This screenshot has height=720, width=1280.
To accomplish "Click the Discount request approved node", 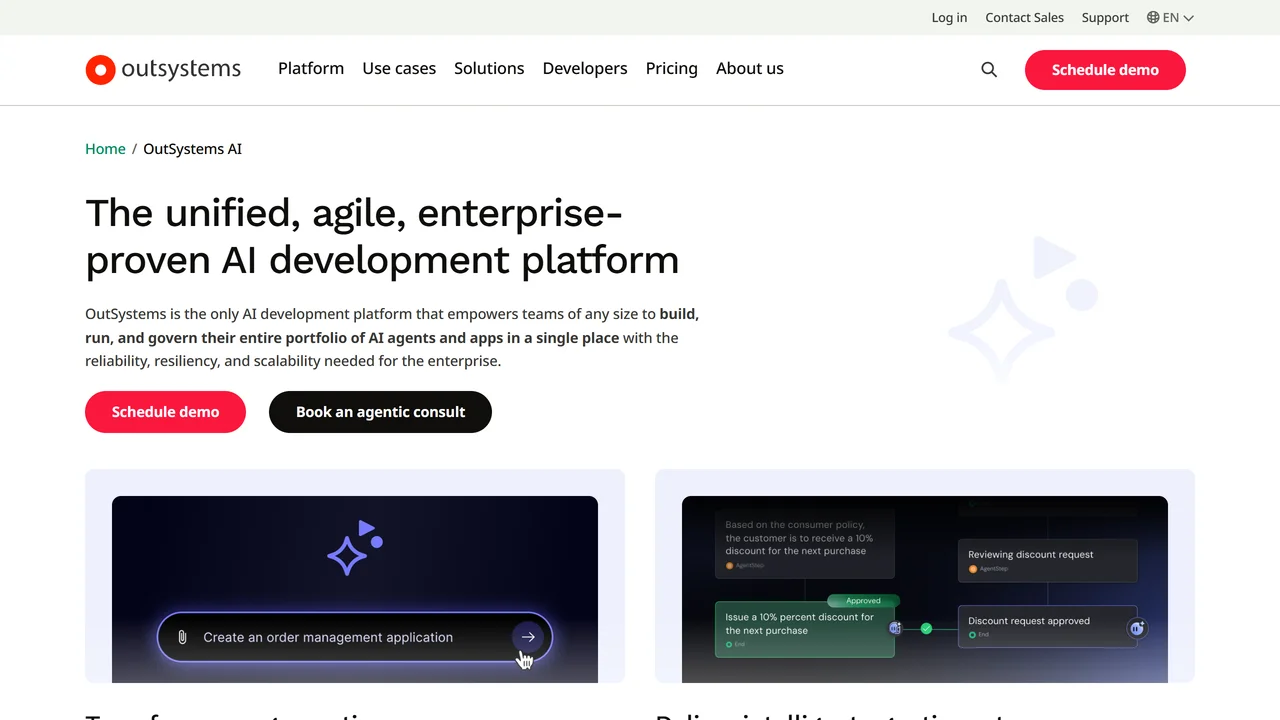I will pyautogui.click(x=1047, y=627).
